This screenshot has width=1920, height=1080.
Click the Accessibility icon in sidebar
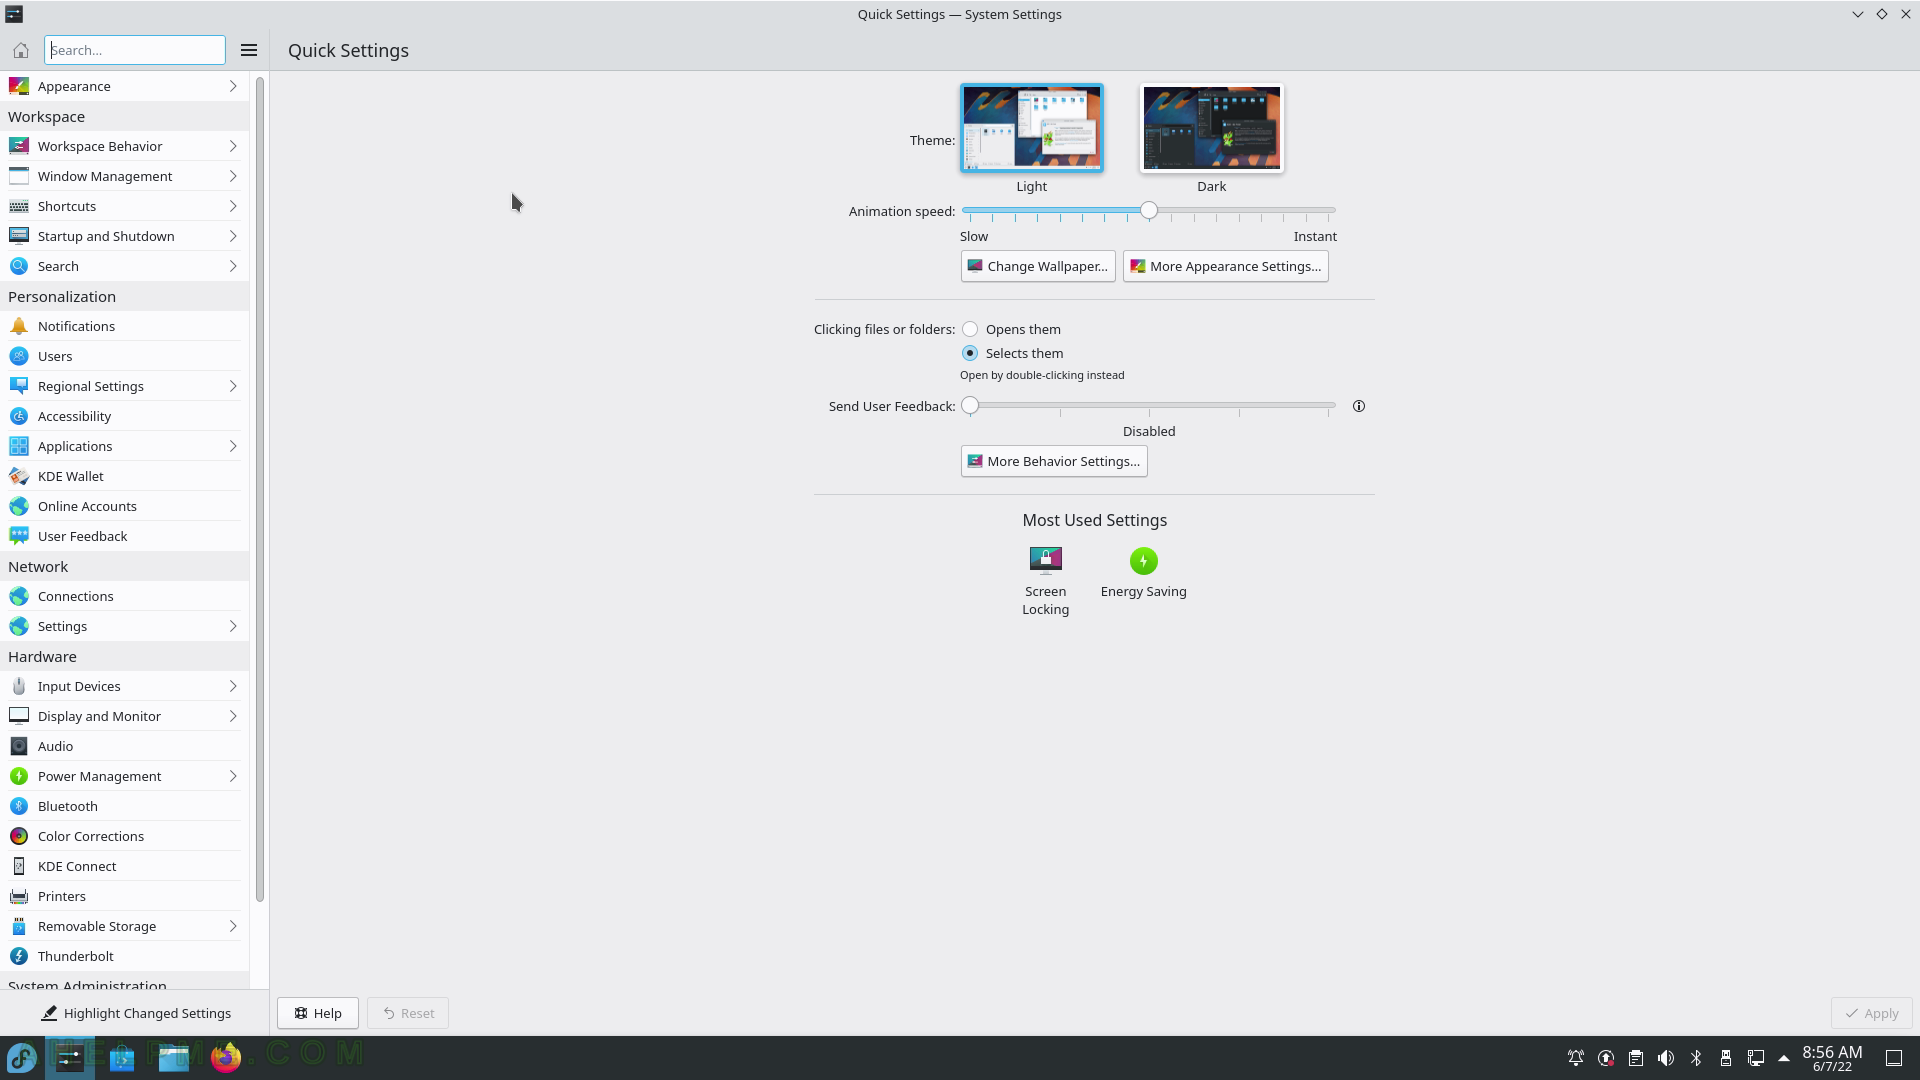click(x=19, y=416)
